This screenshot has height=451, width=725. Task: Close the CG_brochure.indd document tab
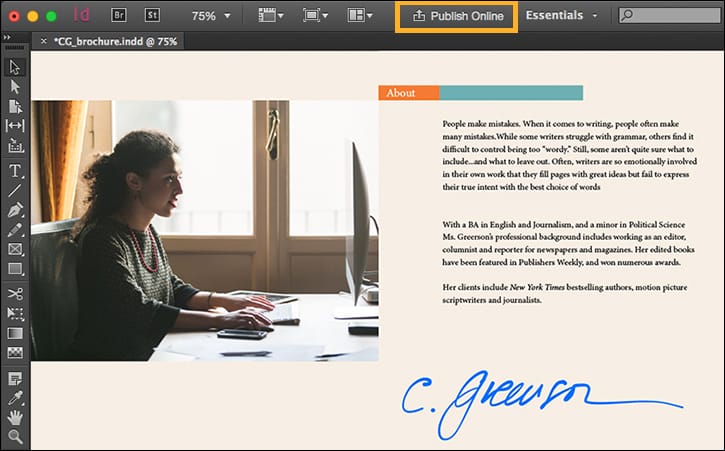tap(42, 42)
